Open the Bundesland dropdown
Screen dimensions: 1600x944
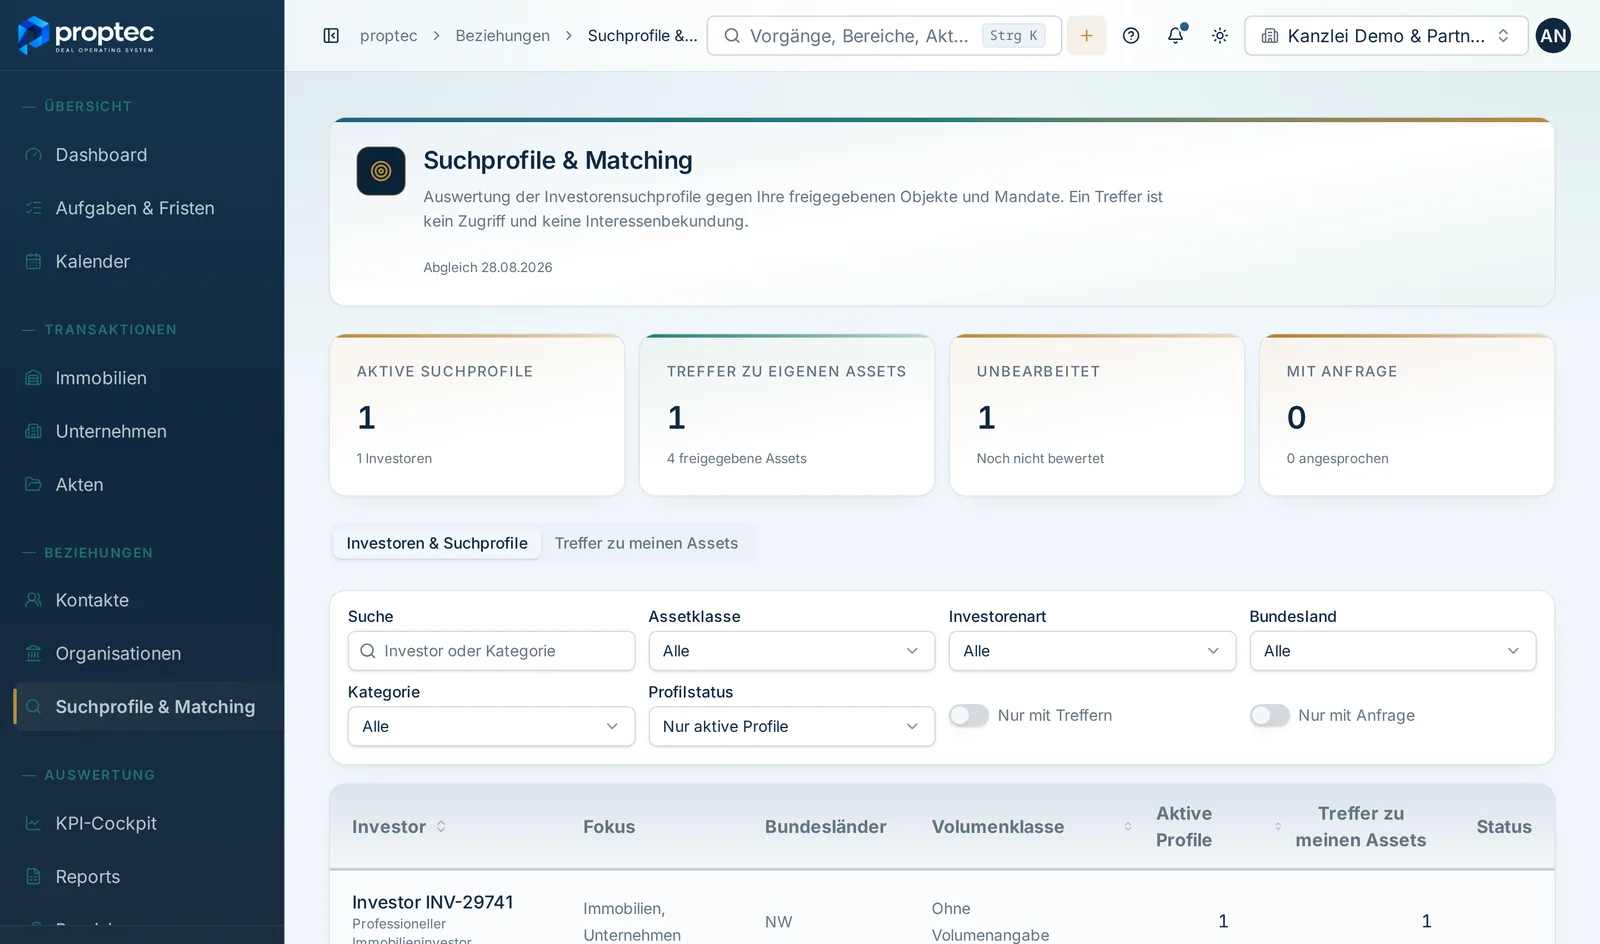pos(1392,651)
